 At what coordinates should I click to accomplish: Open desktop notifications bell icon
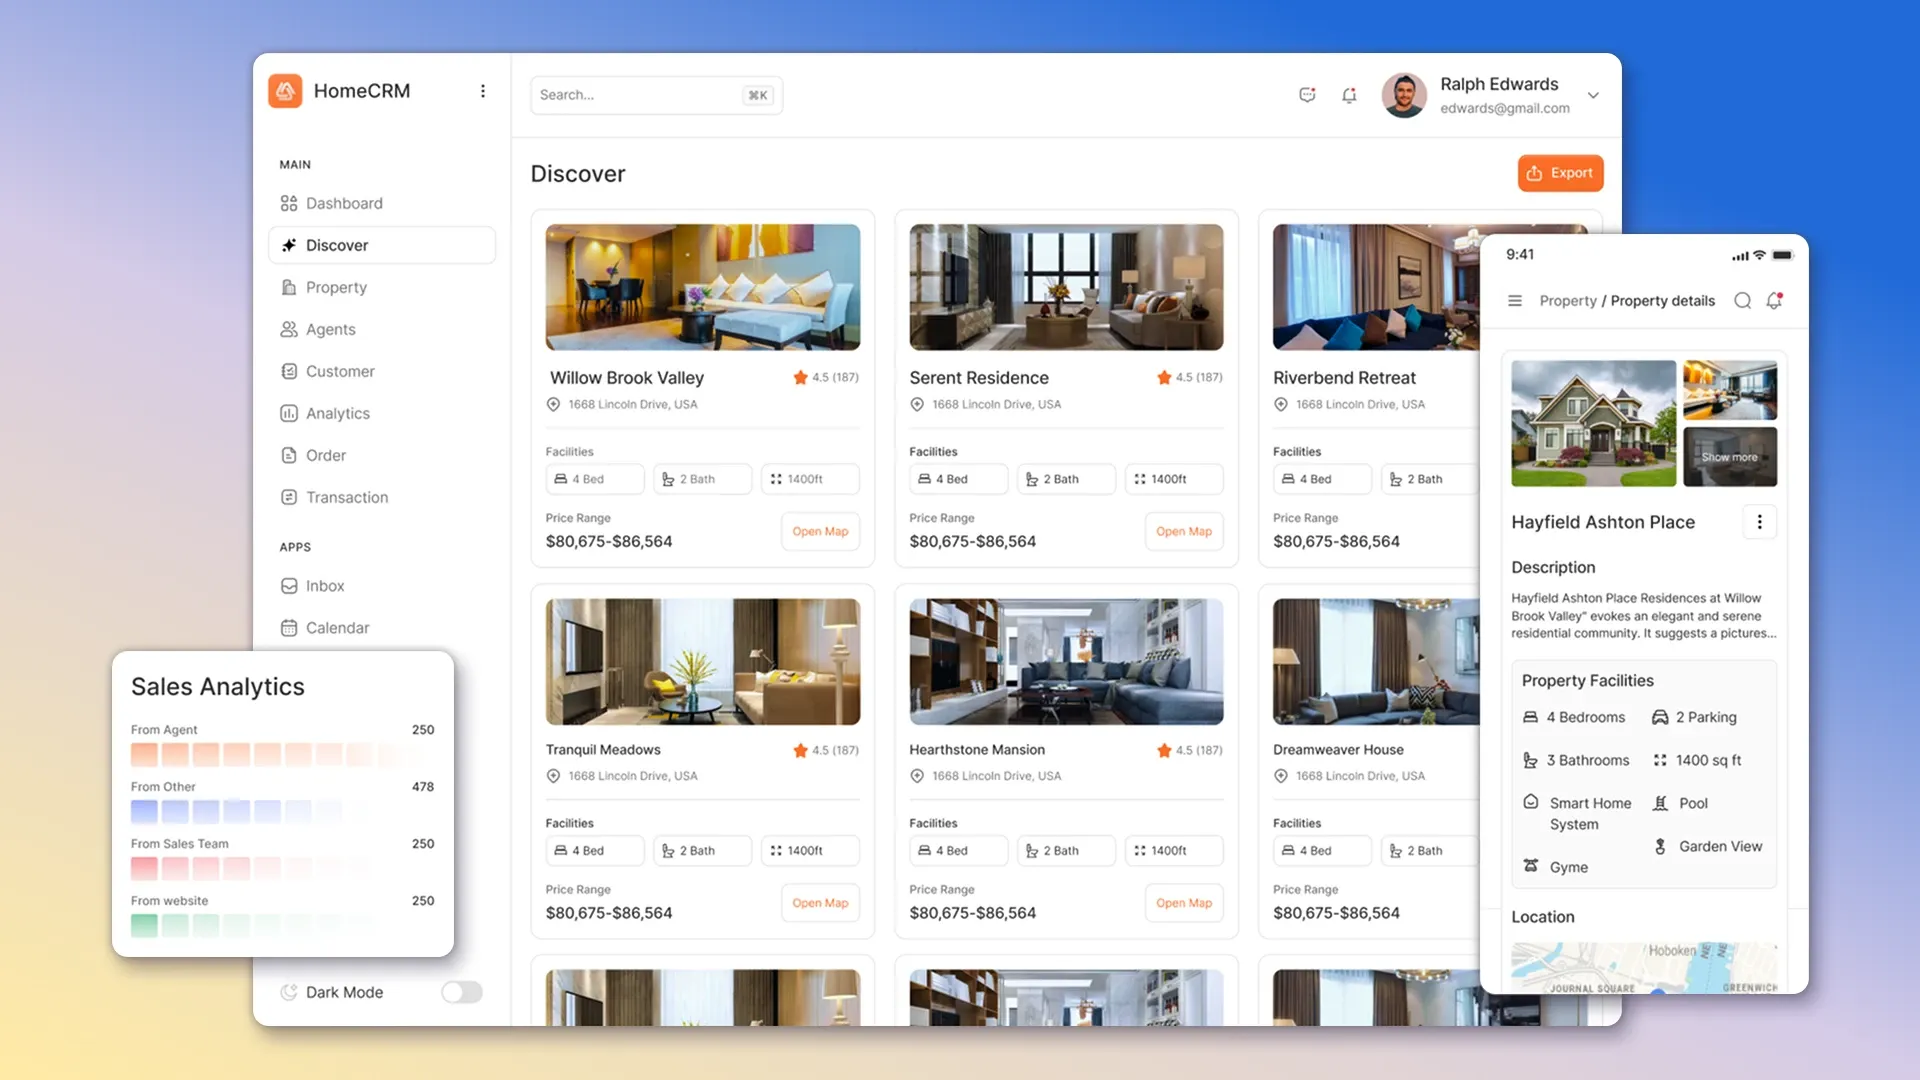[1349, 95]
